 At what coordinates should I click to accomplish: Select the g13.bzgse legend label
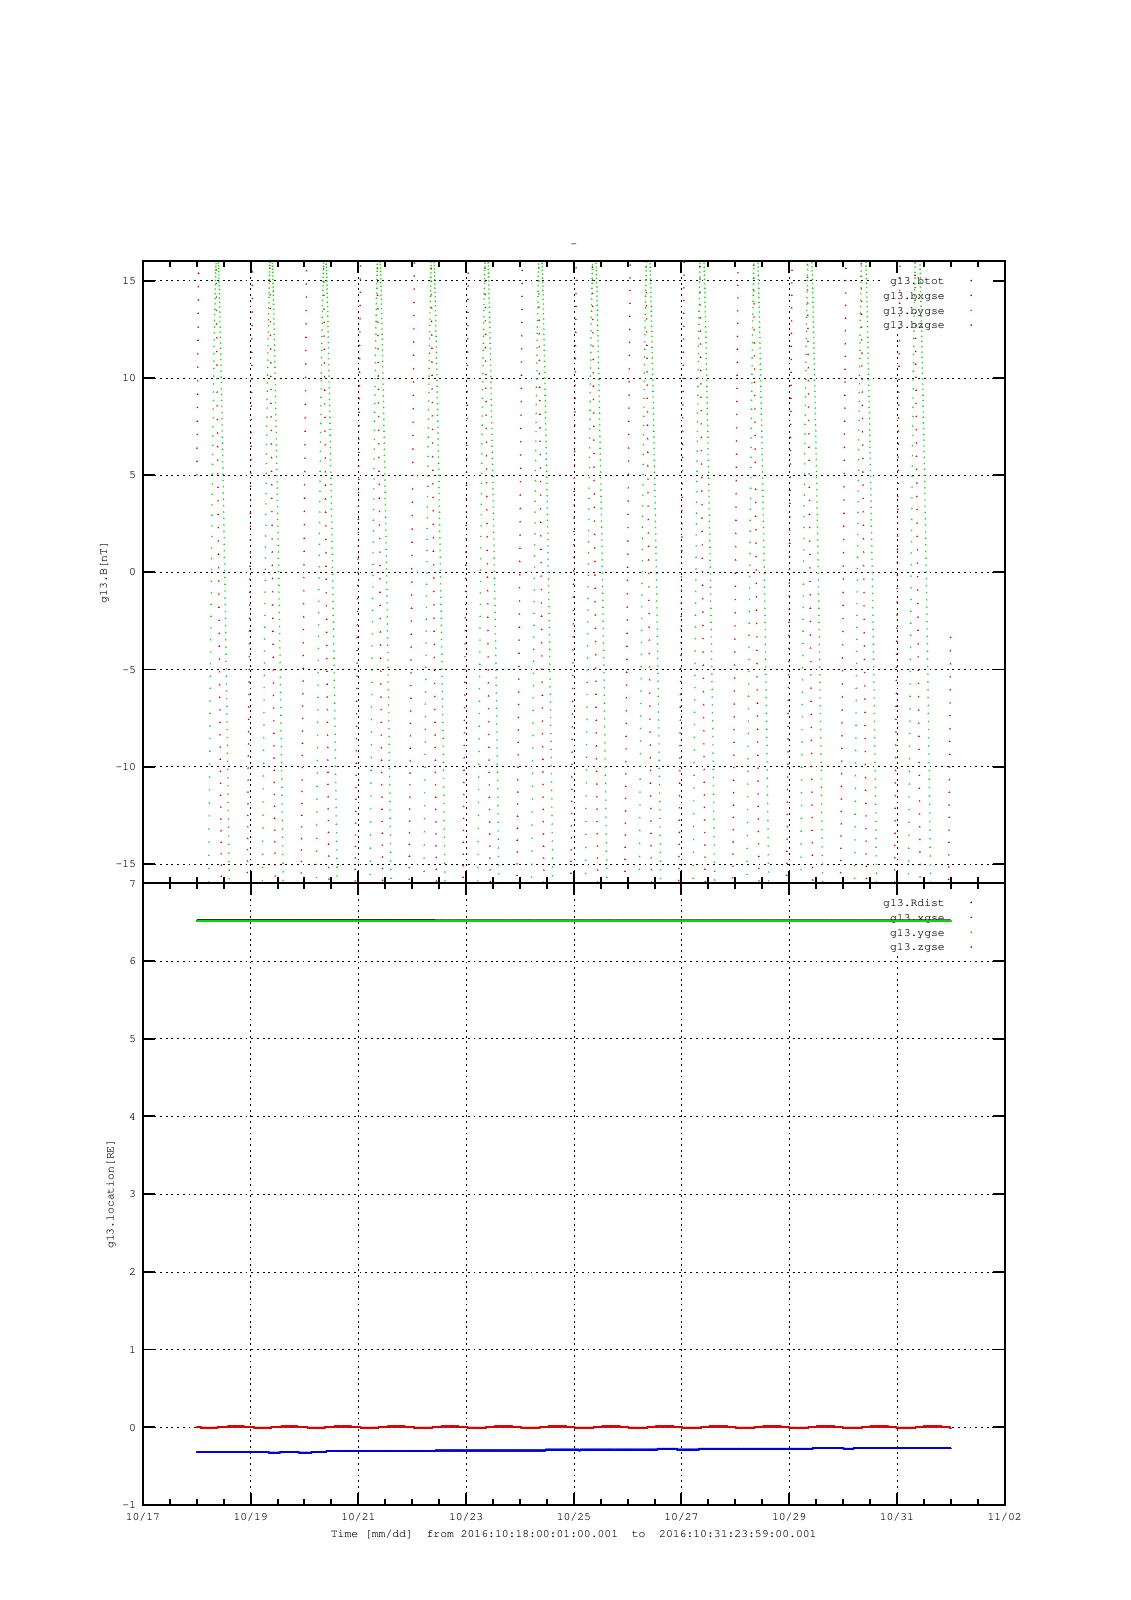[913, 325]
